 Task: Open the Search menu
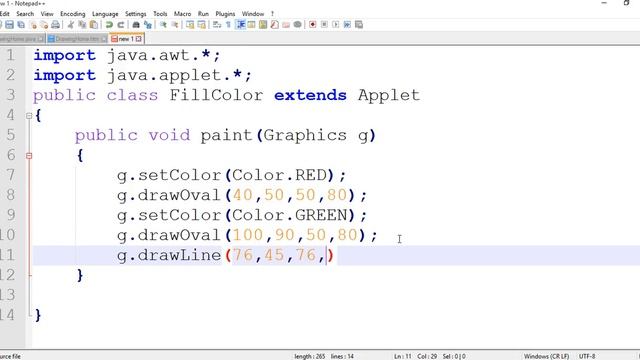(25, 14)
